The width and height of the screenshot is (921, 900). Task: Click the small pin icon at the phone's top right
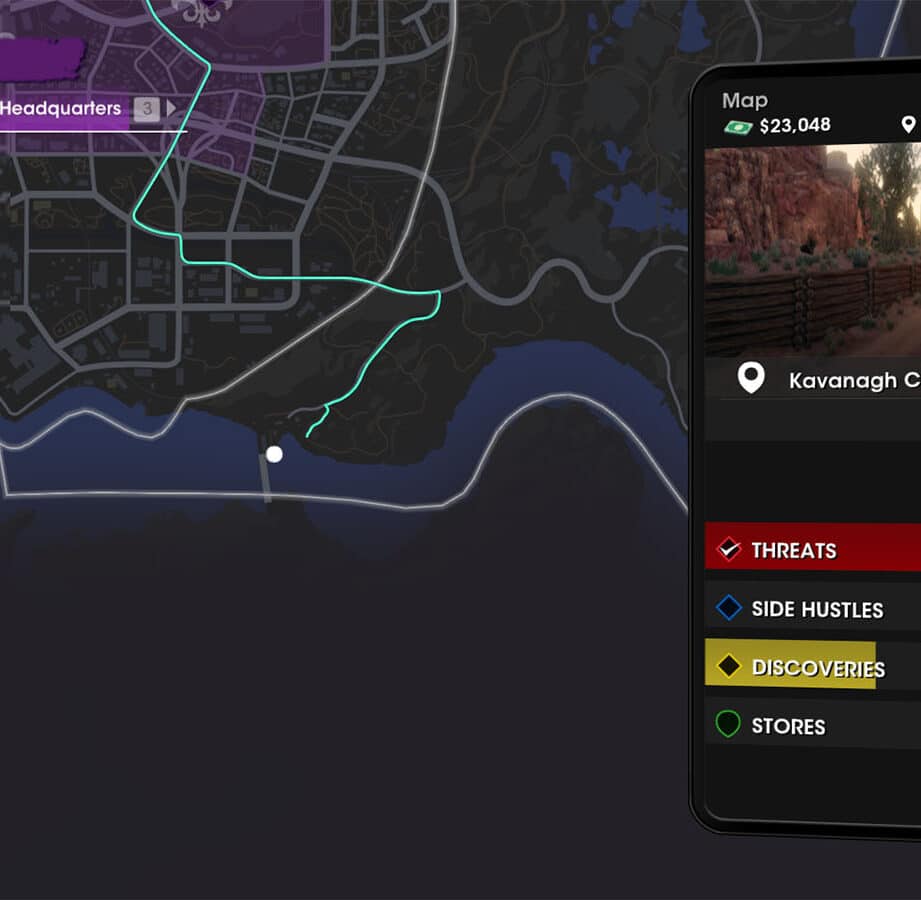[x=908, y=125]
